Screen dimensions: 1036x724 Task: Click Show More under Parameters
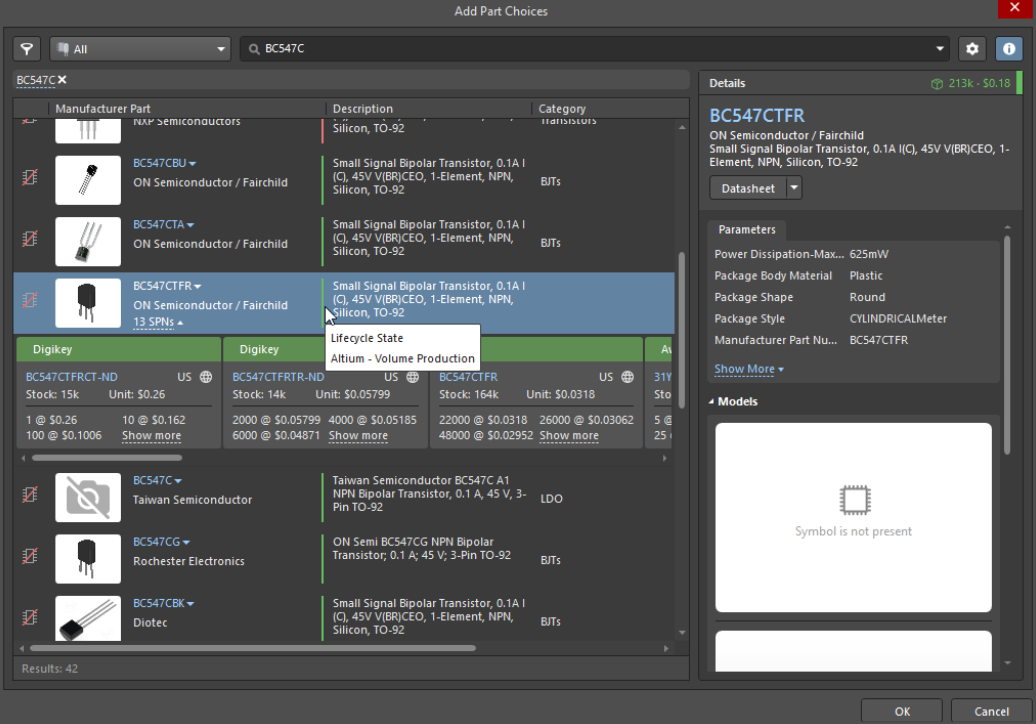[749, 369]
